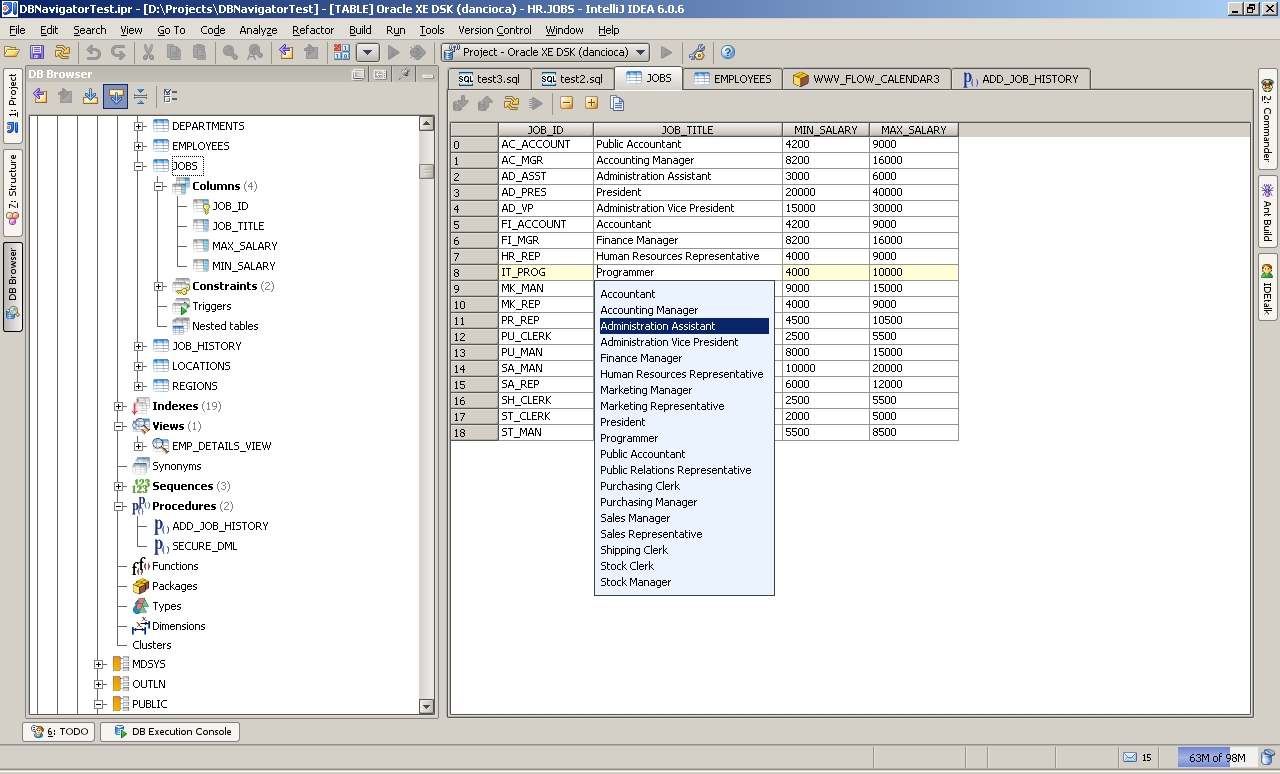Click the JOB_TITLE cell editor containing Programmer
This screenshot has height=774, width=1280.
click(687, 272)
